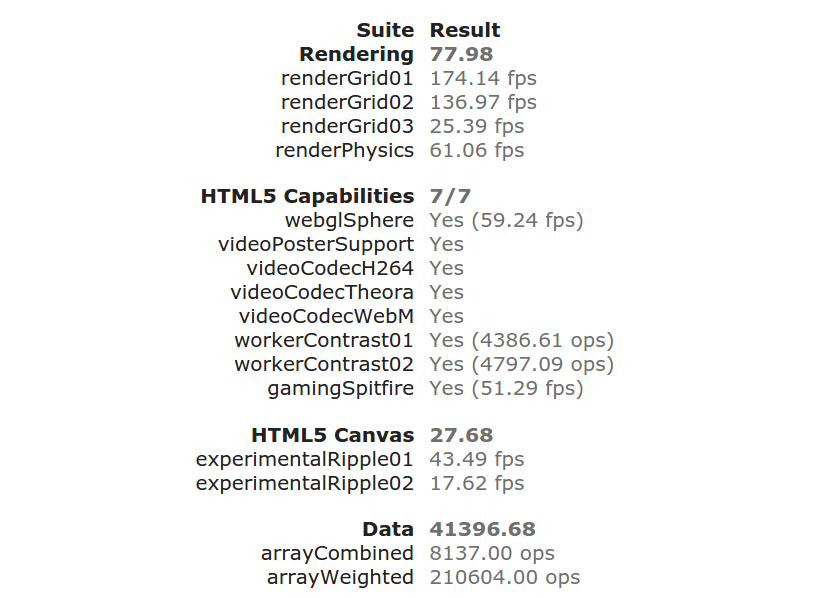The height and width of the screenshot is (598, 833).
Task: Click the HTML5 Capabilities heading
Action: [x=307, y=196]
